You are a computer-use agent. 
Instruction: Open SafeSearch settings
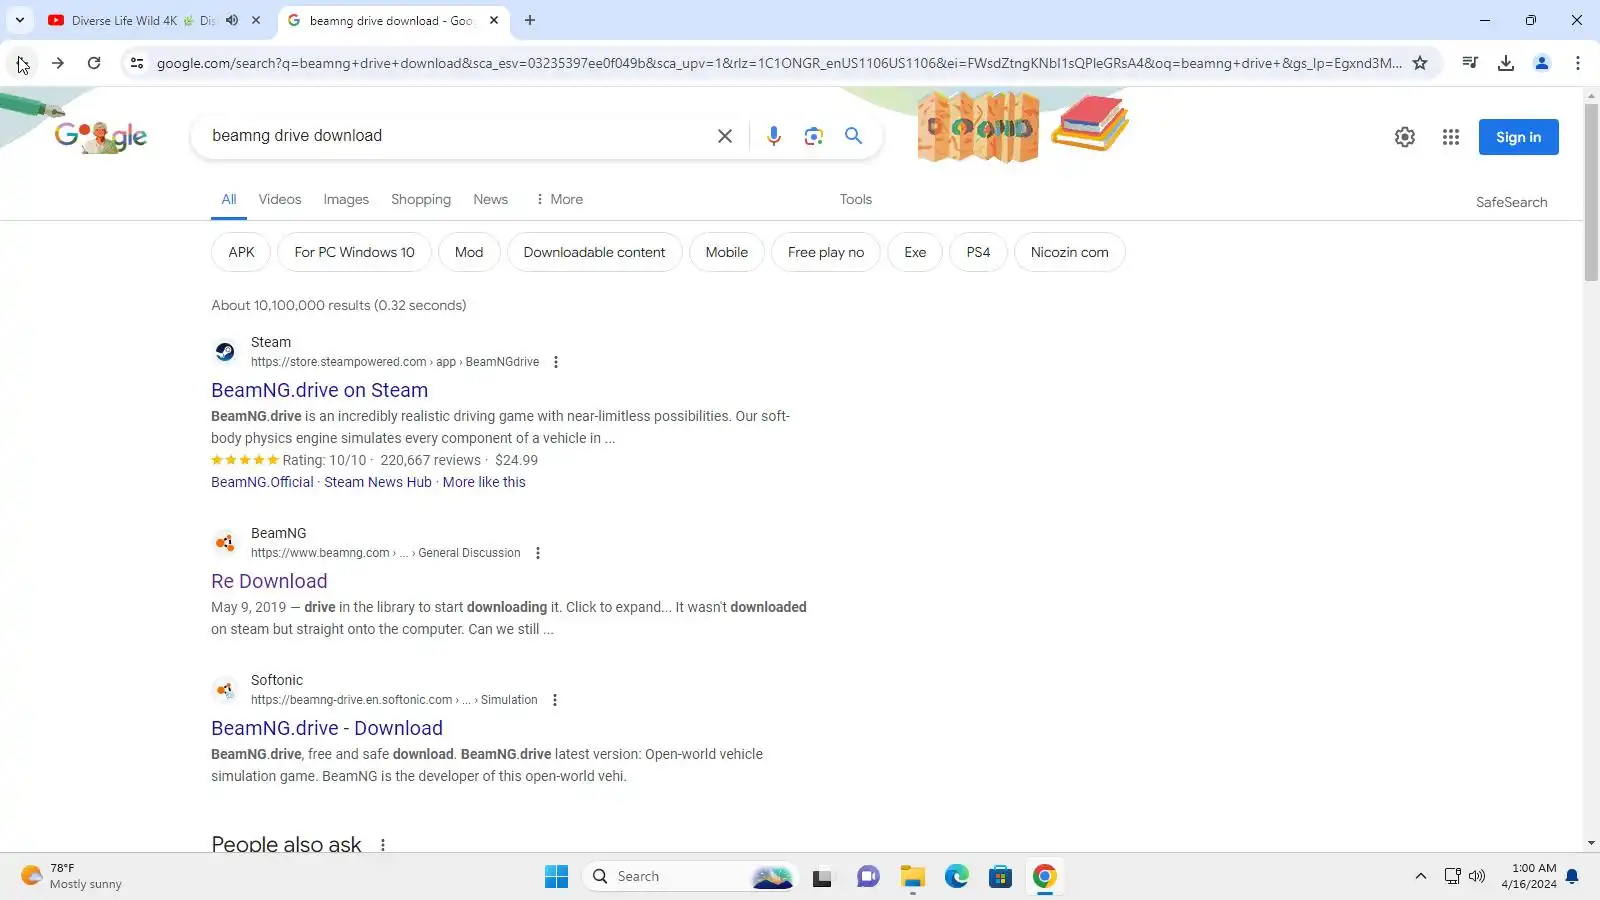[x=1511, y=202]
